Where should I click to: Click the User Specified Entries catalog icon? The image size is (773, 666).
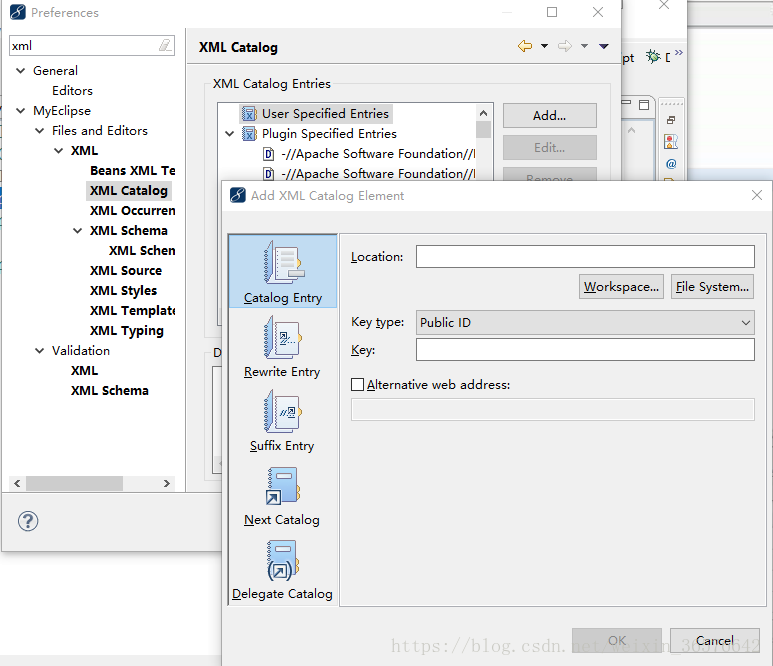(249, 114)
